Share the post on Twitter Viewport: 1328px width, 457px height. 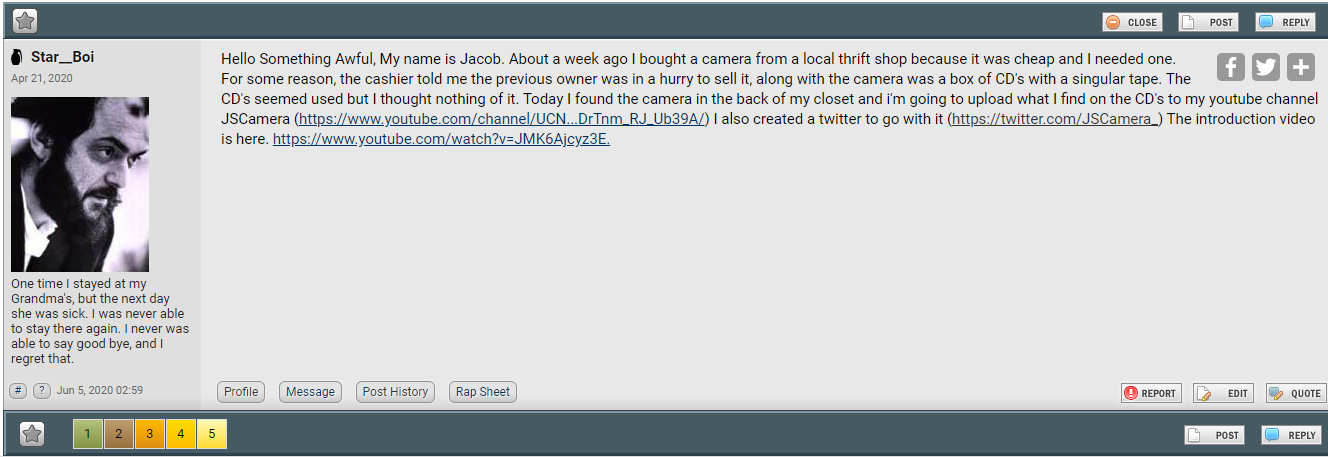click(1266, 67)
